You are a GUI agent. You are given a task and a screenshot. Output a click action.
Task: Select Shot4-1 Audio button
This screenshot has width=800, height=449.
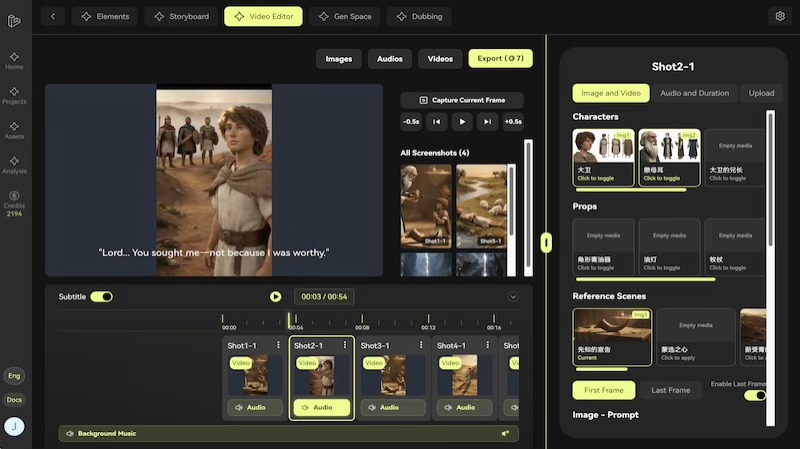[464, 407]
